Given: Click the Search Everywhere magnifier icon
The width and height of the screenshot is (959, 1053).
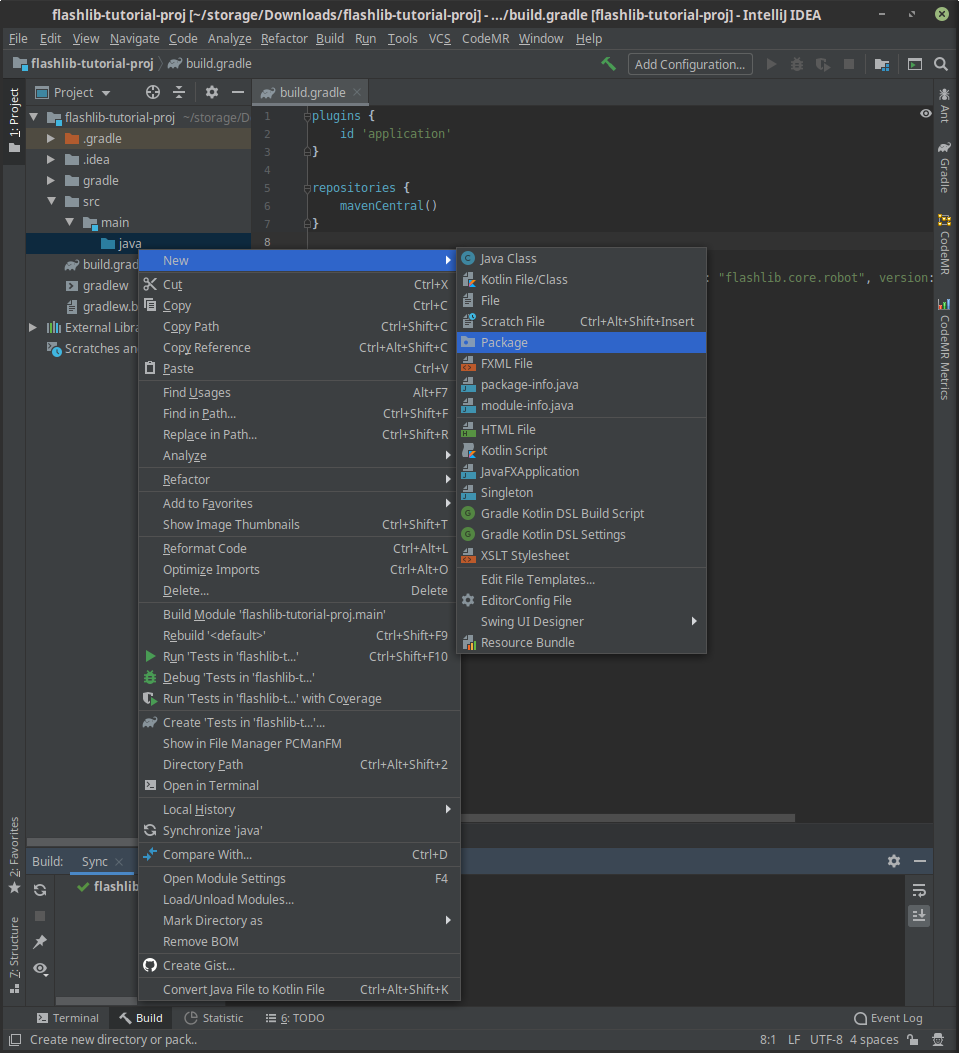Looking at the screenshot, I should coord(941,63).
